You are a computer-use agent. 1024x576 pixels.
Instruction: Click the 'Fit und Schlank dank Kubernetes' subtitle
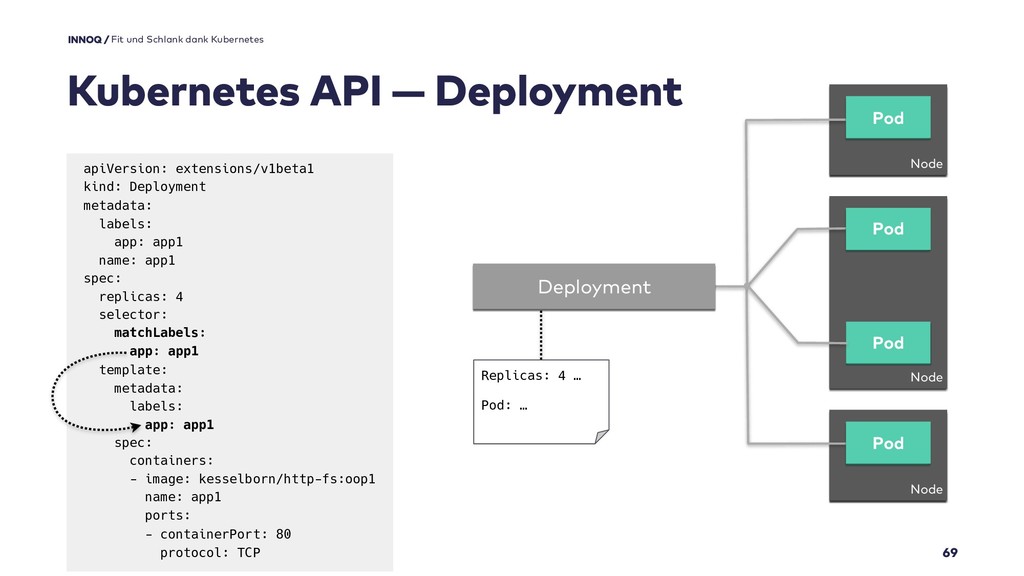[x=187, y=40]
